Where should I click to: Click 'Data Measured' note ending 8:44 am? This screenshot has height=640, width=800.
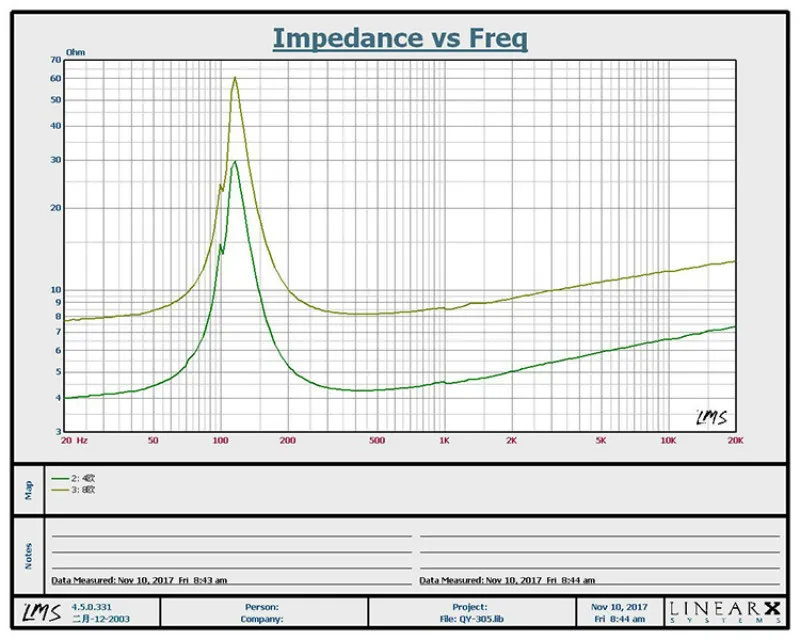coord(507,580)
